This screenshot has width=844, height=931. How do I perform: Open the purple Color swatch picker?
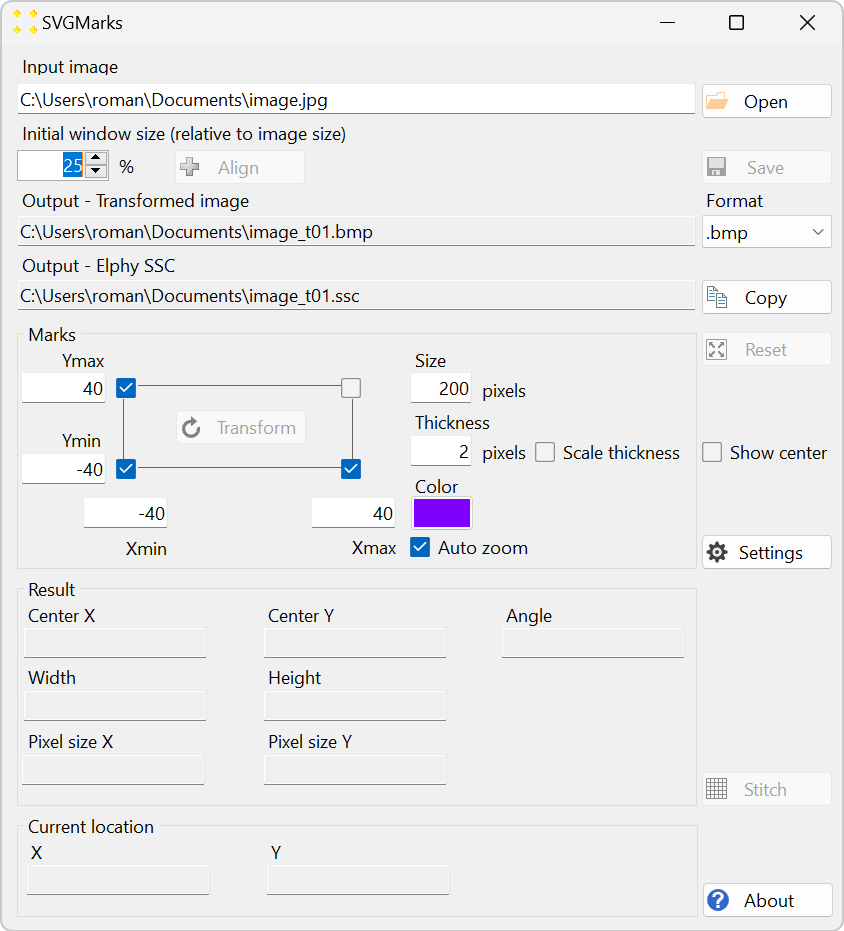click(x=442, y=513)
